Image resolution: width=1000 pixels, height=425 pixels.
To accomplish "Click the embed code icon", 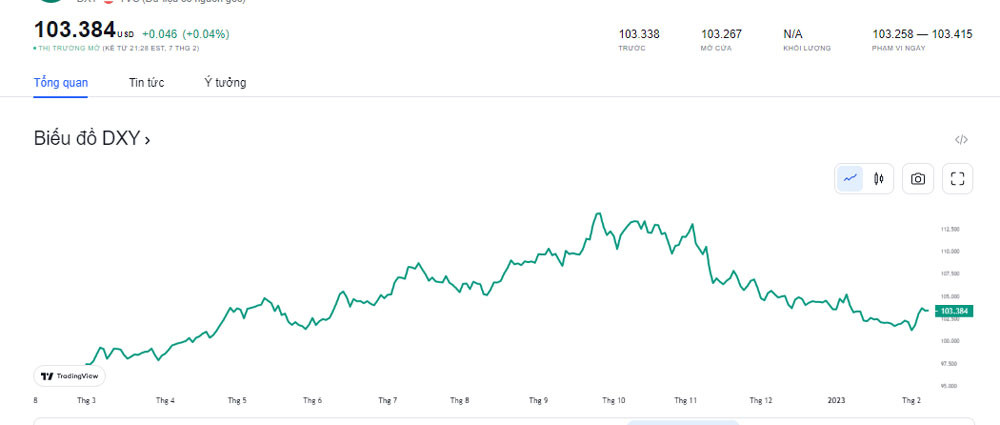I will coord(961,140).
